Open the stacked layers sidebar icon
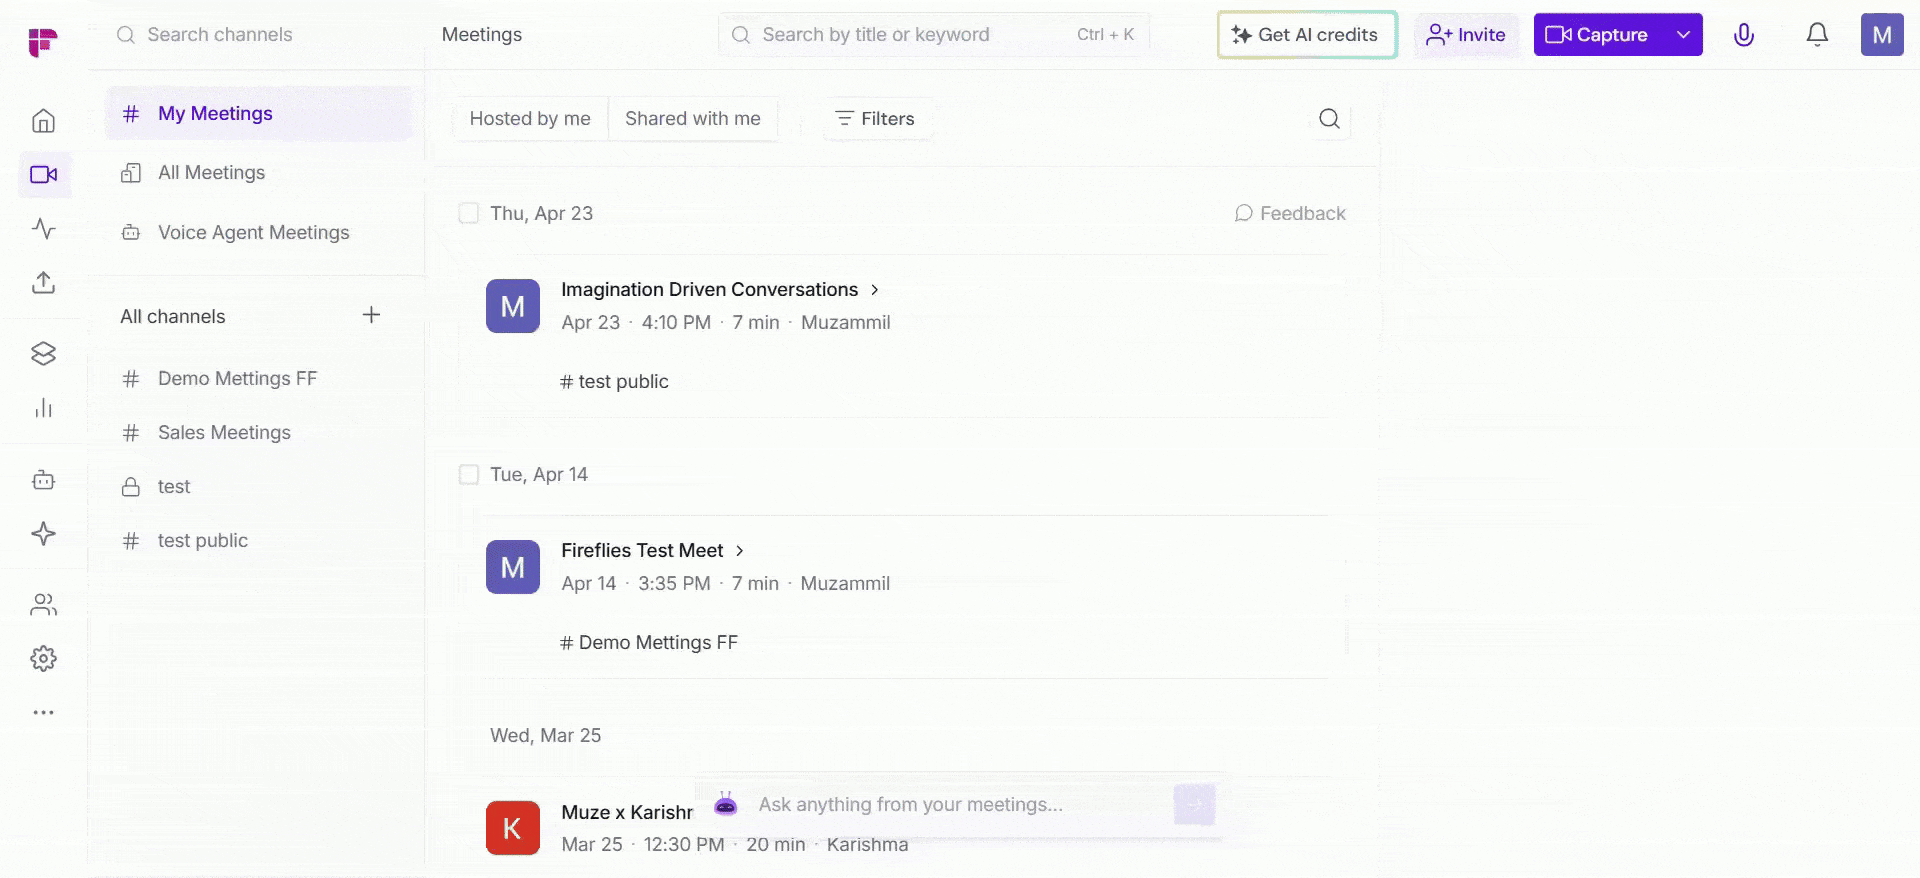Screen dimensions: 1920x878 click(x=43, y=353)
